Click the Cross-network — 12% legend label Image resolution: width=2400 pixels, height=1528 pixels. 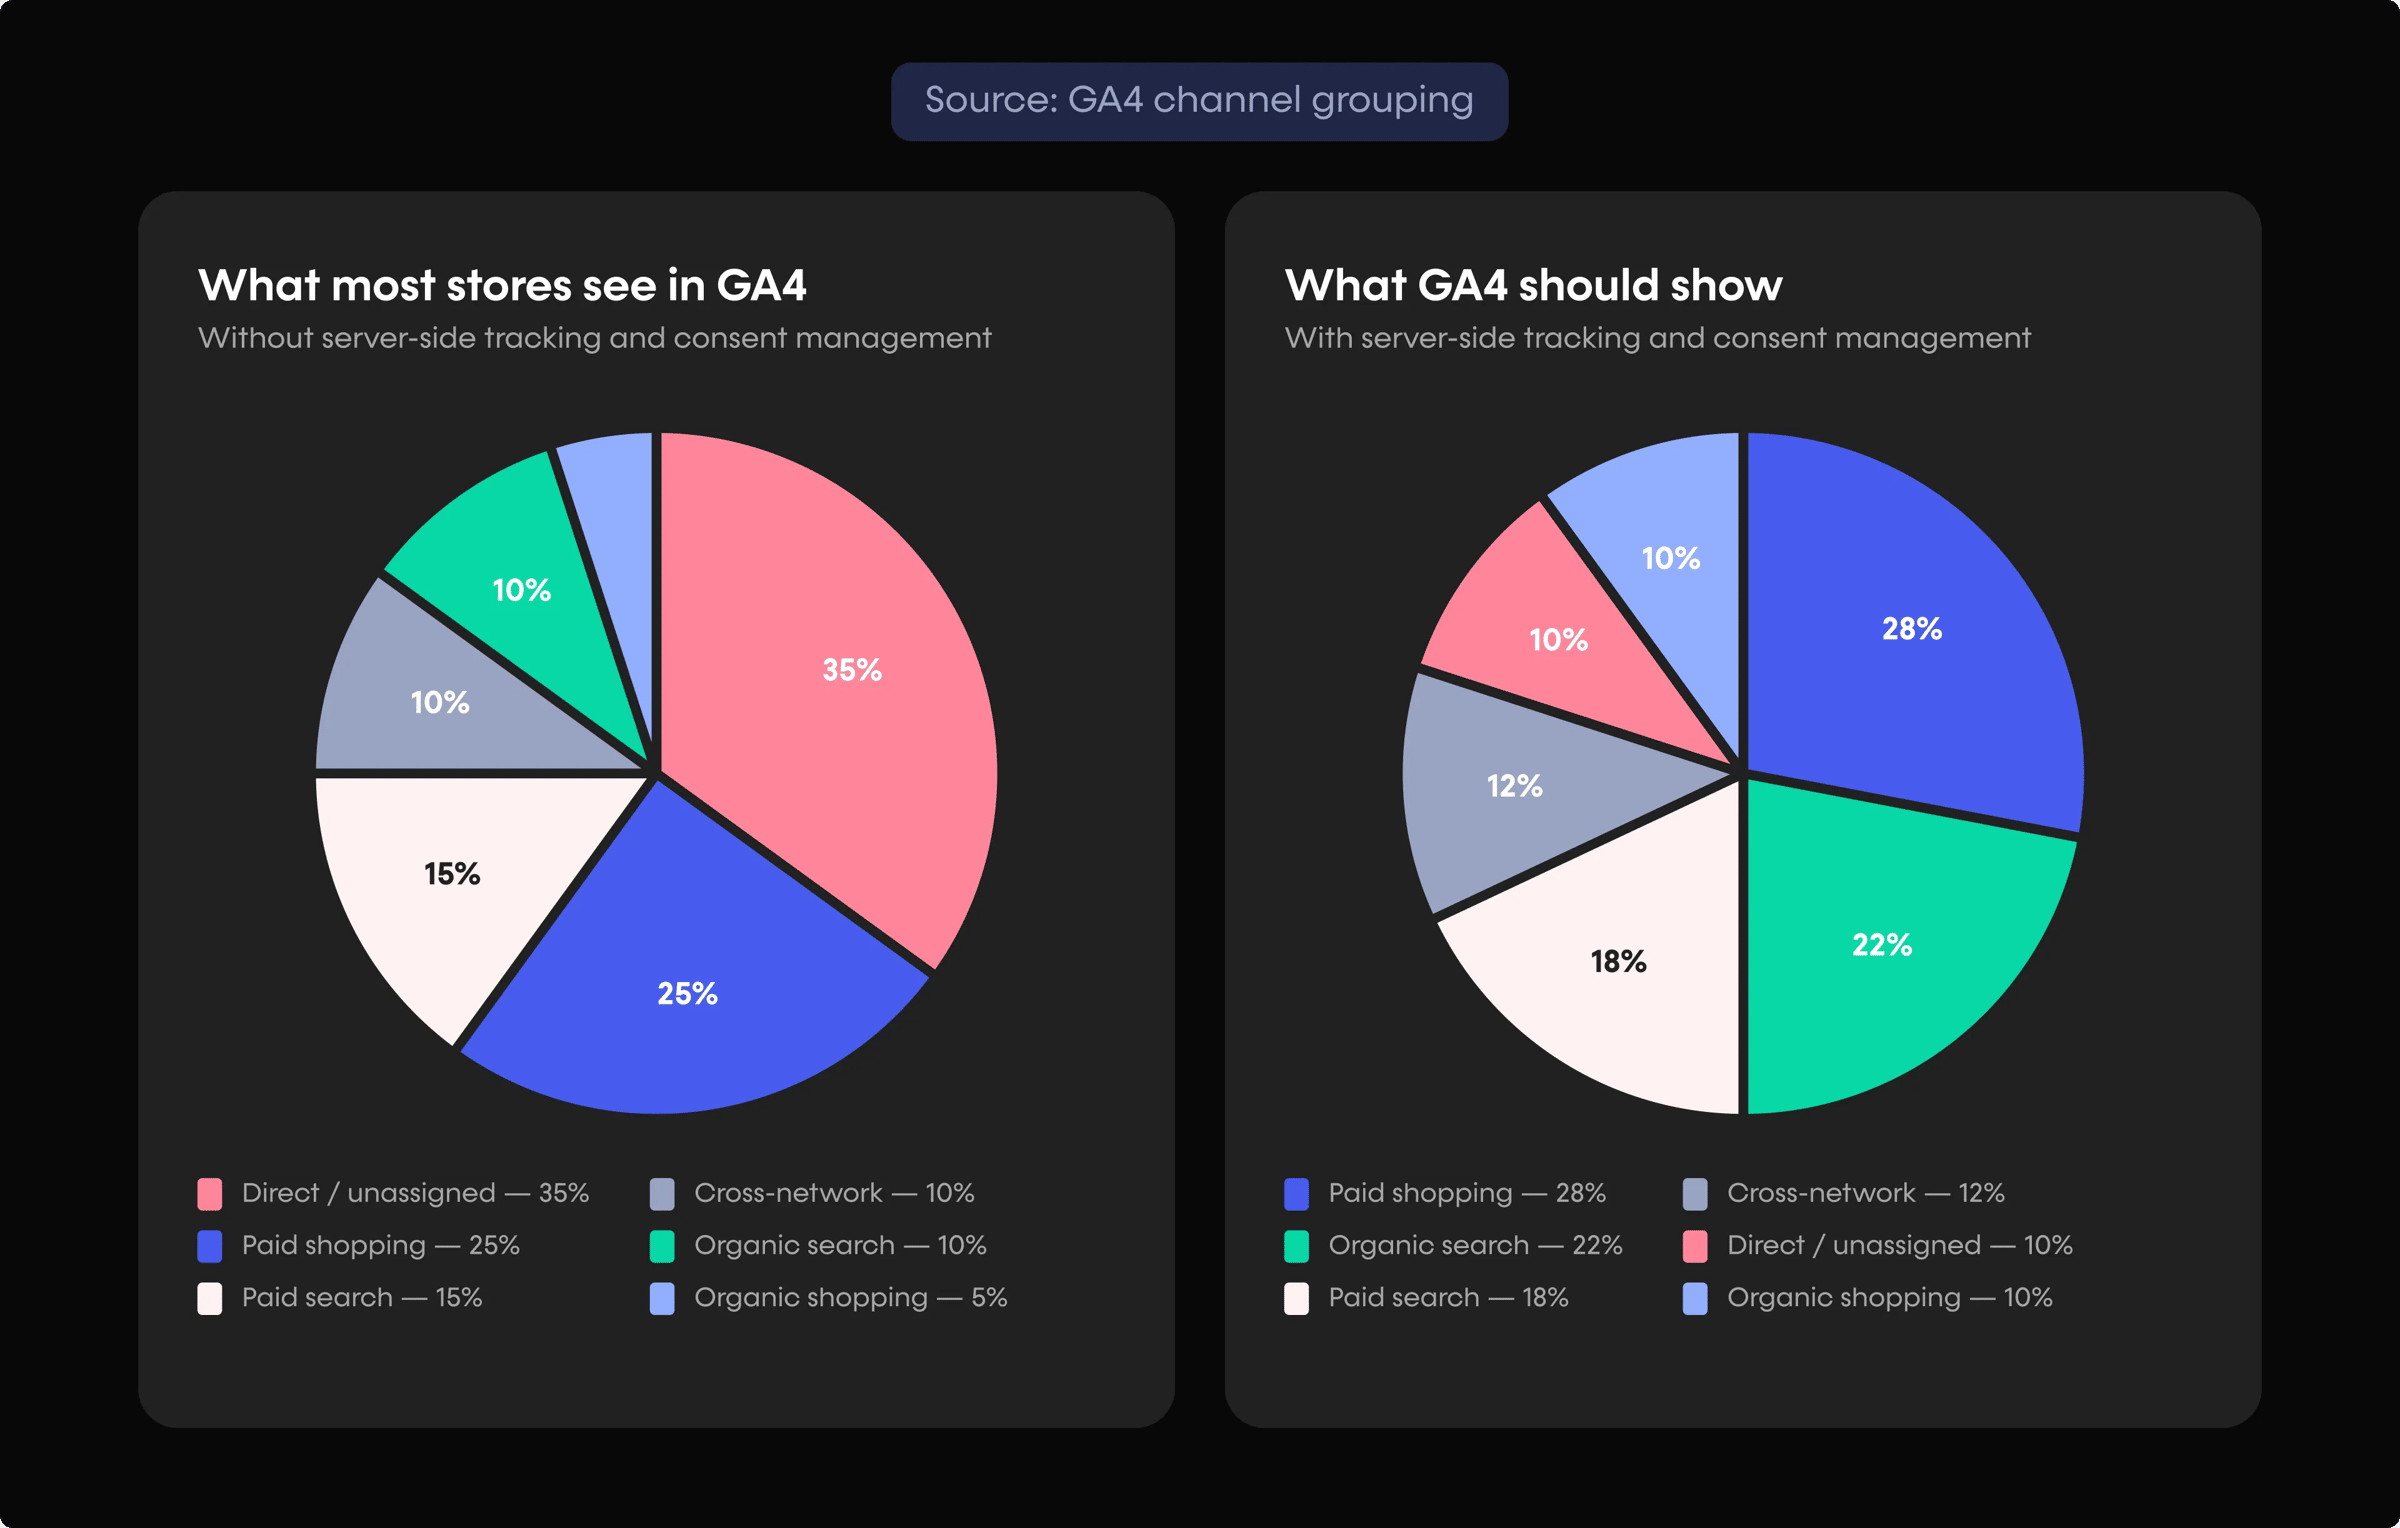coord(1866,1193)
